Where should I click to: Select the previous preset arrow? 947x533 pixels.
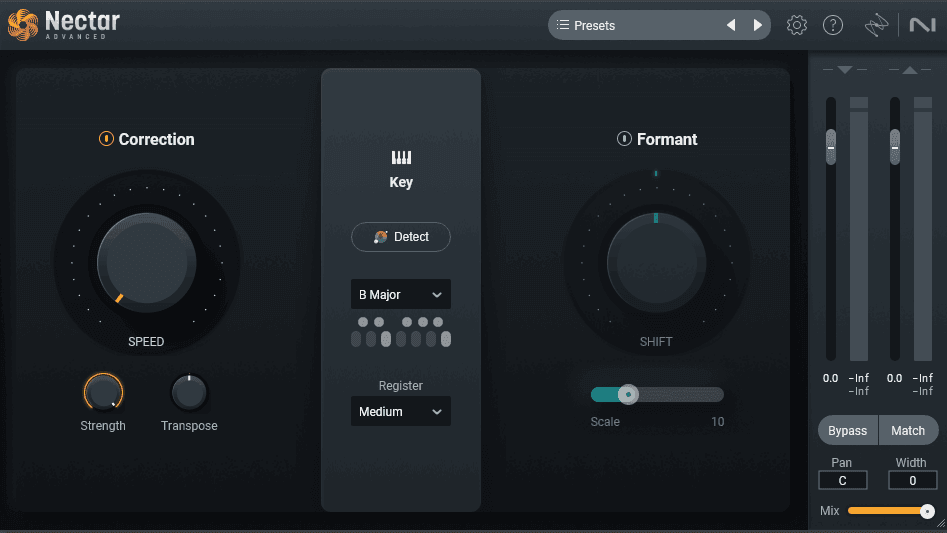click(731, 25)
